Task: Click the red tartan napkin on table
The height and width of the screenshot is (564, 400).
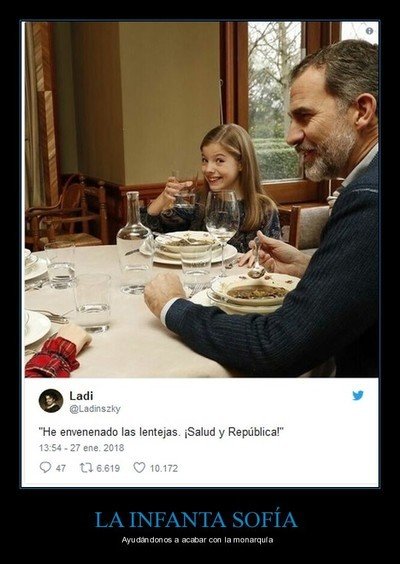Action: pyautogui.click(x=53, y=358)
